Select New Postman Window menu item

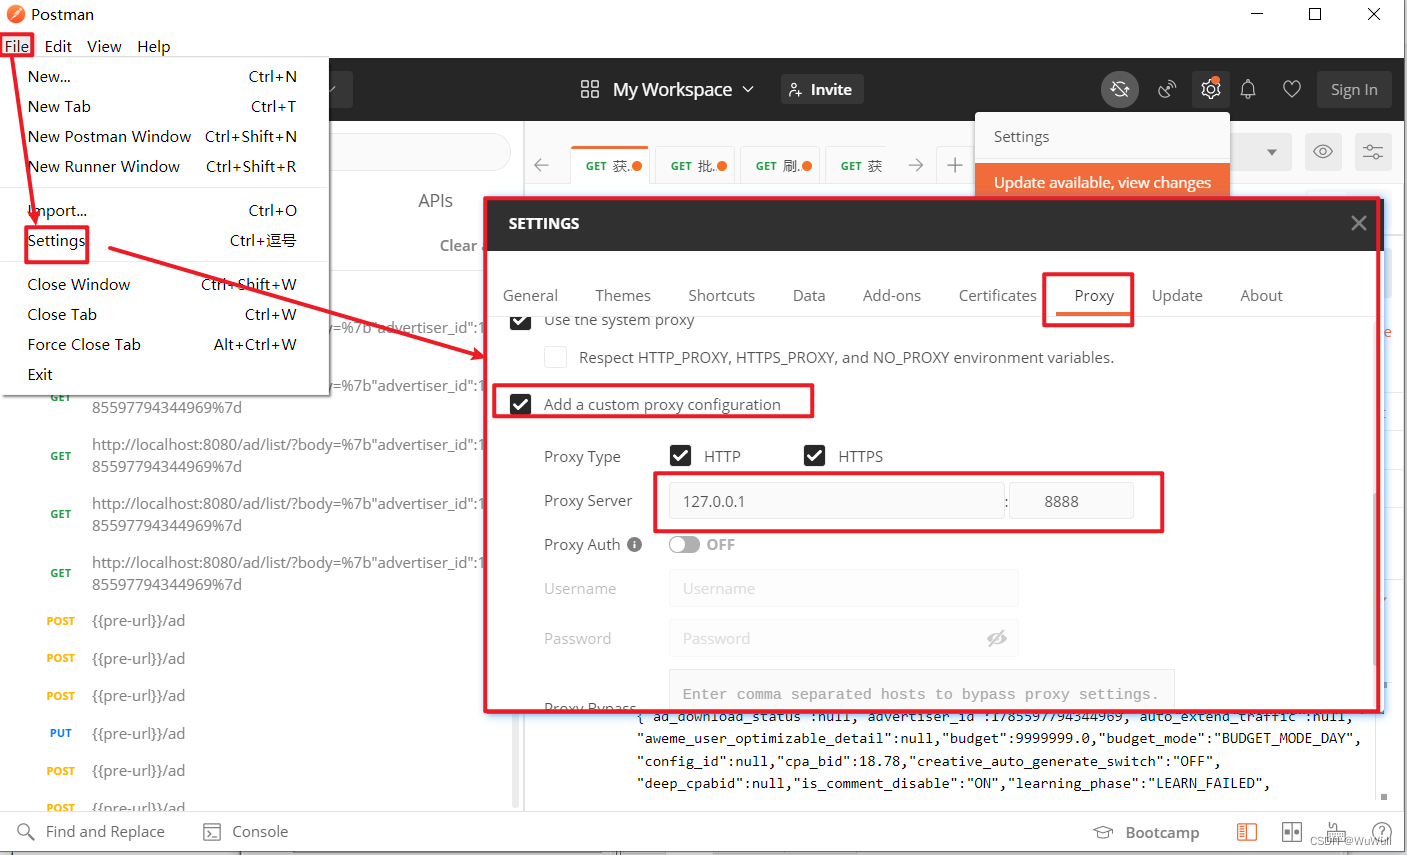[x=163, y=136]
